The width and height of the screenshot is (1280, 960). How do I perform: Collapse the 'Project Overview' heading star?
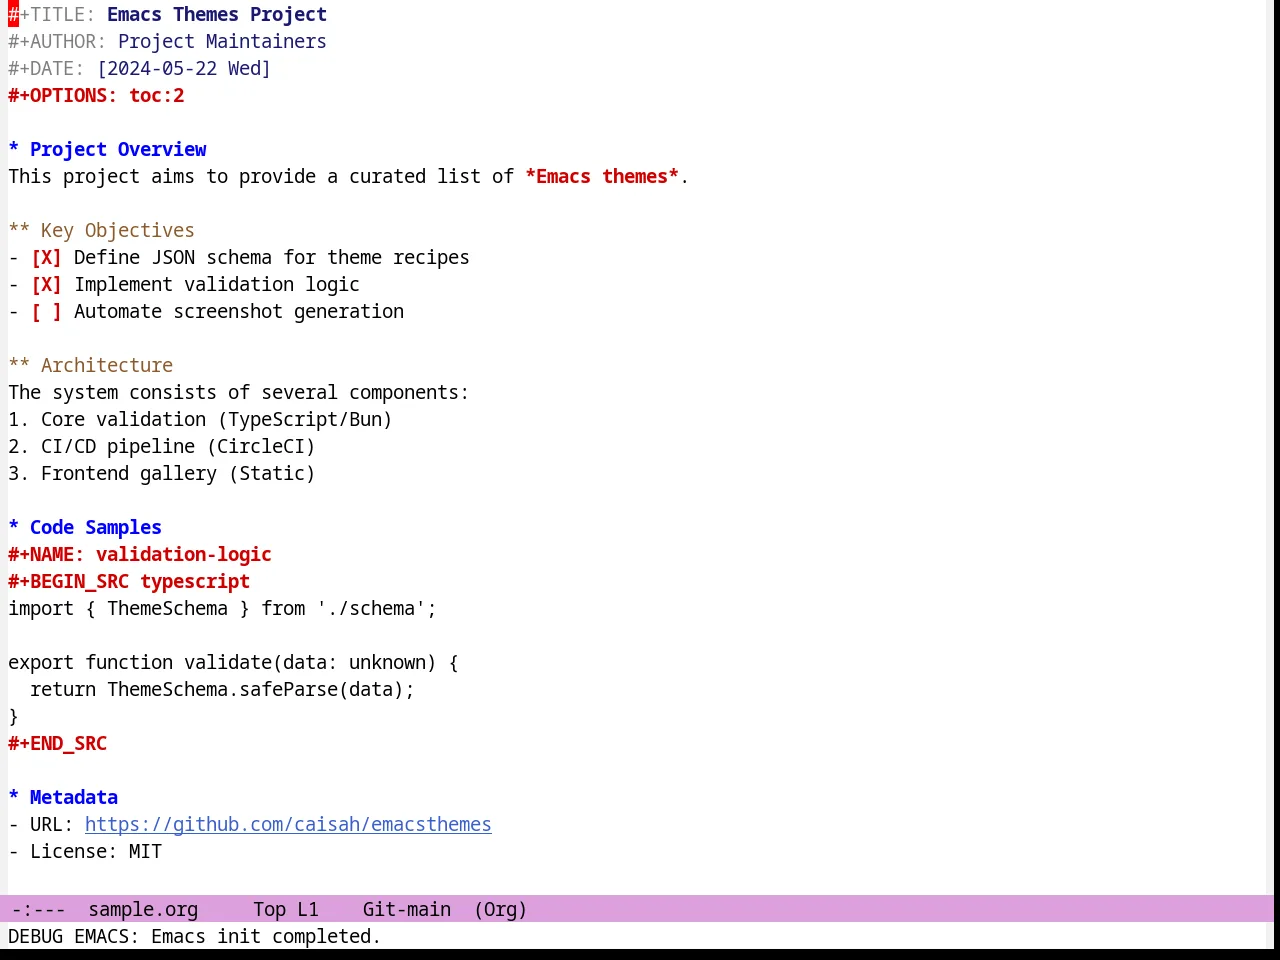tap(14, 150)
